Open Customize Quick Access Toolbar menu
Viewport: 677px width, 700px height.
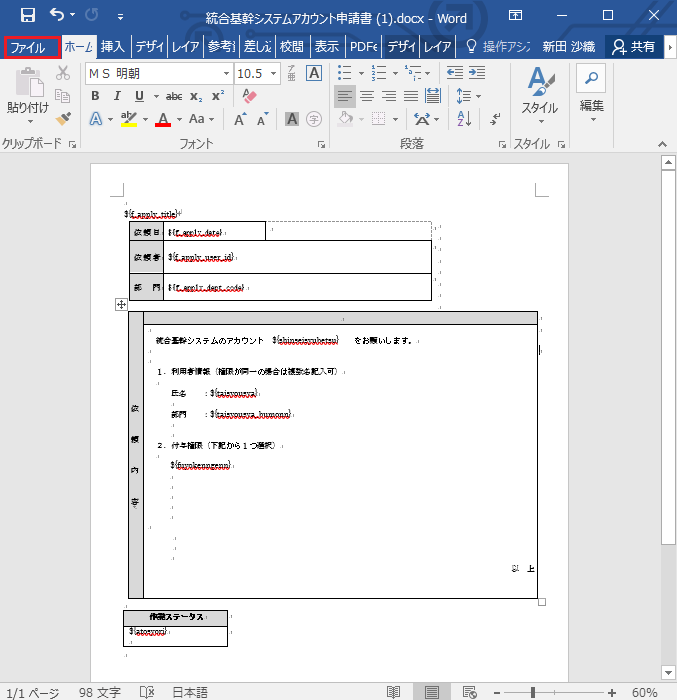click(120, 17)
